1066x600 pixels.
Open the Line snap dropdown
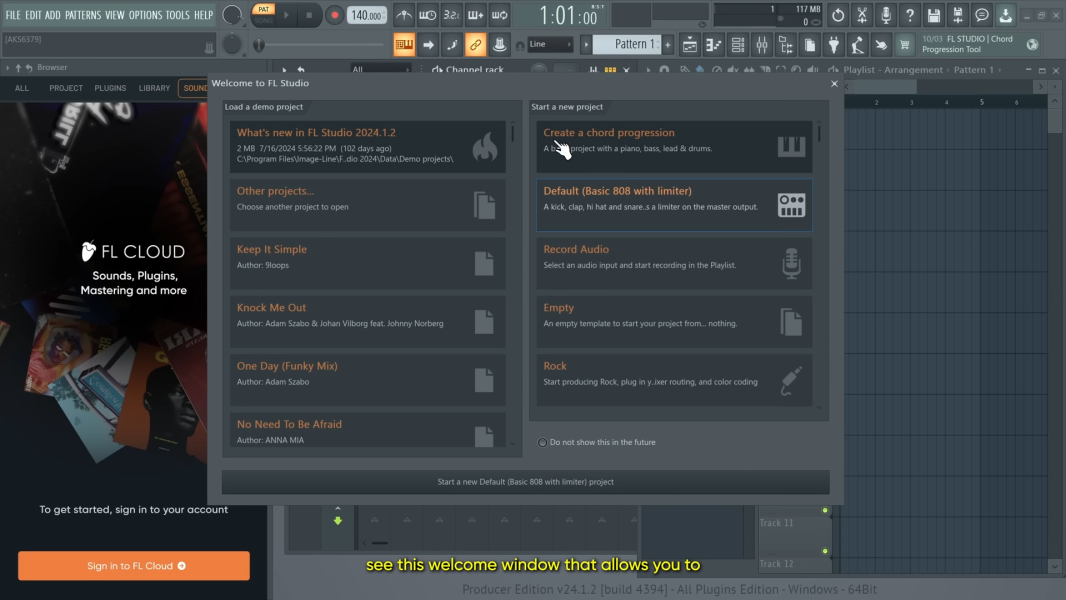pos(550,45)
